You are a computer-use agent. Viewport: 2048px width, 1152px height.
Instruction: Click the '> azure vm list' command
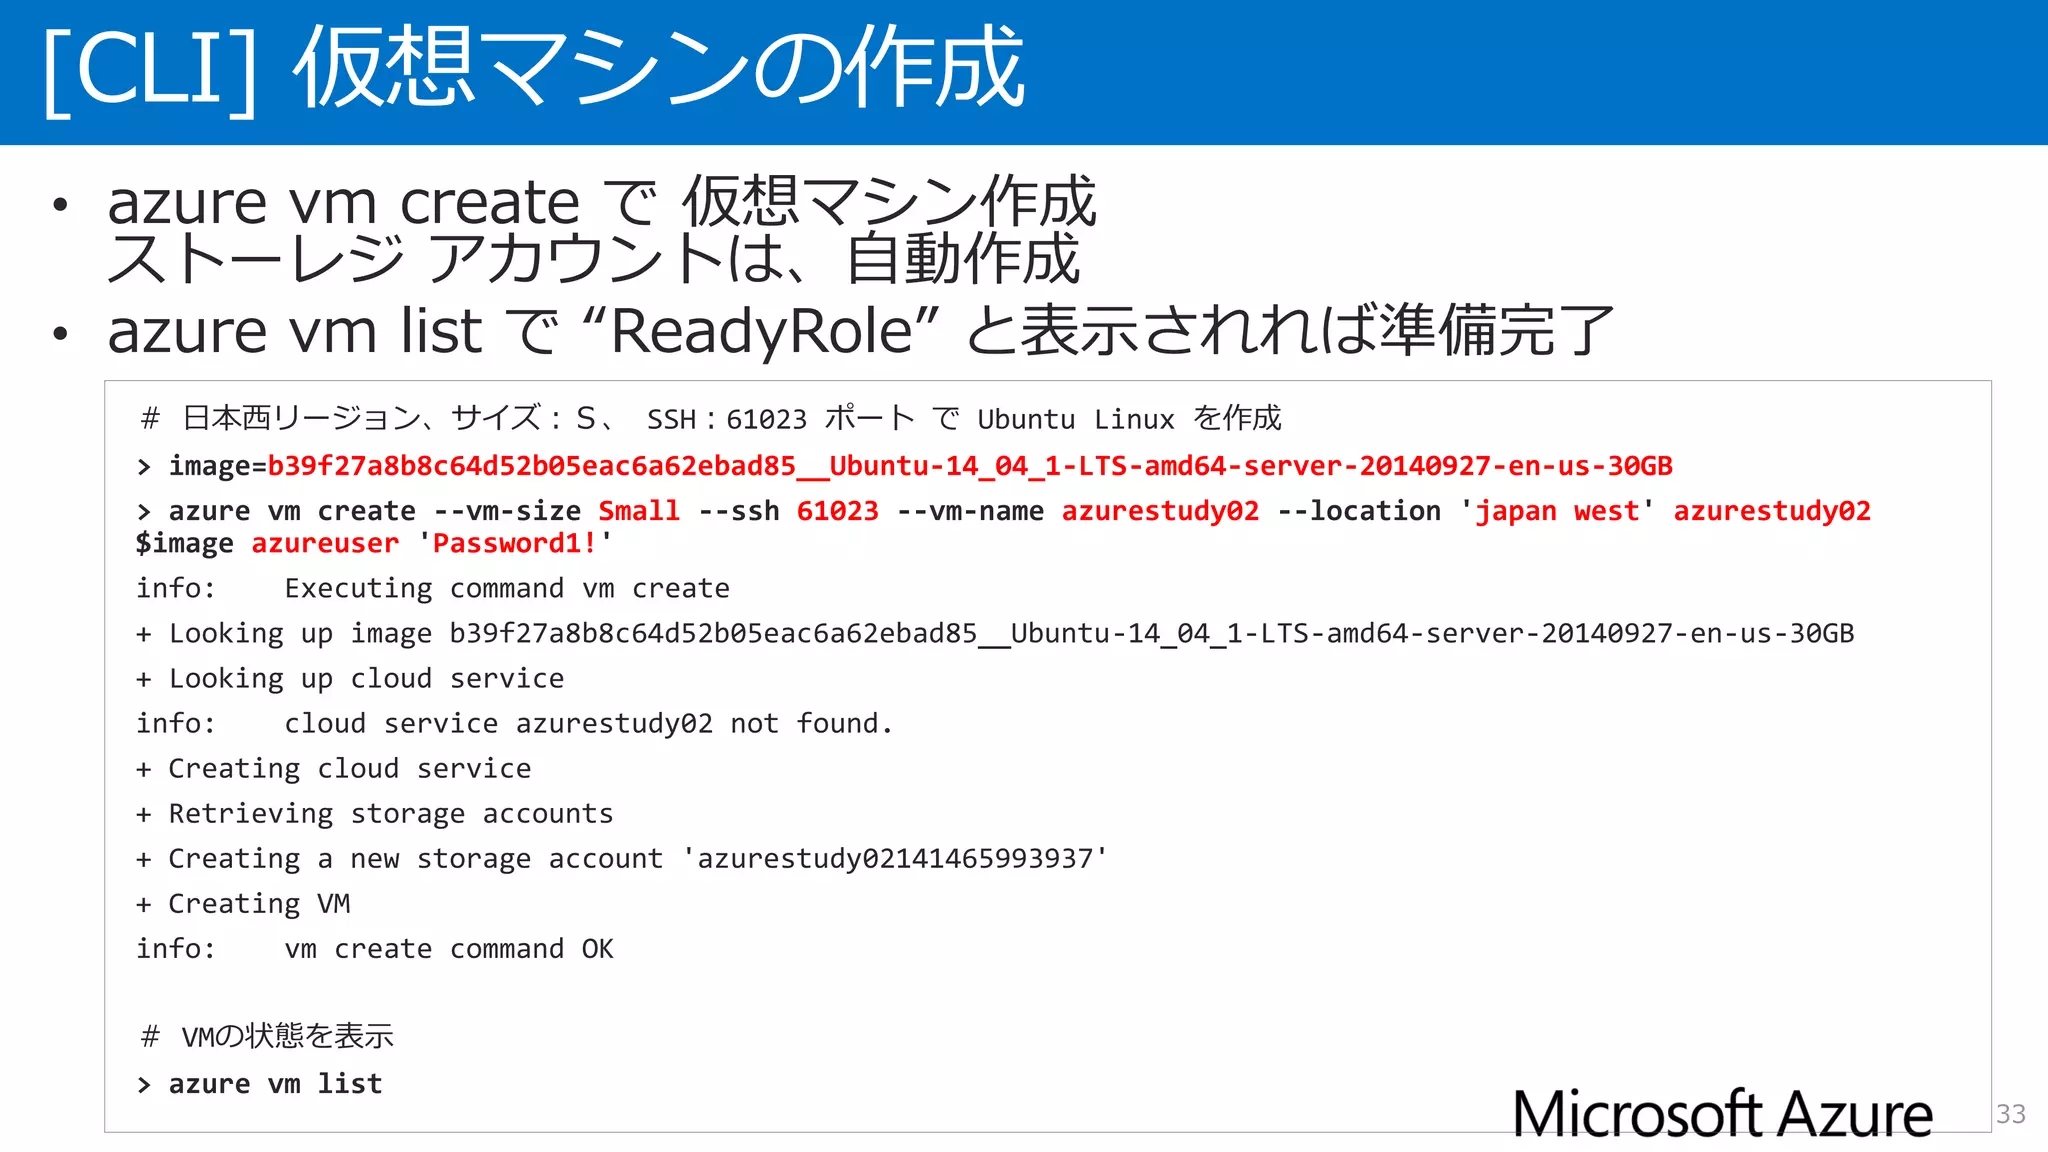(x=260, y=1084)
